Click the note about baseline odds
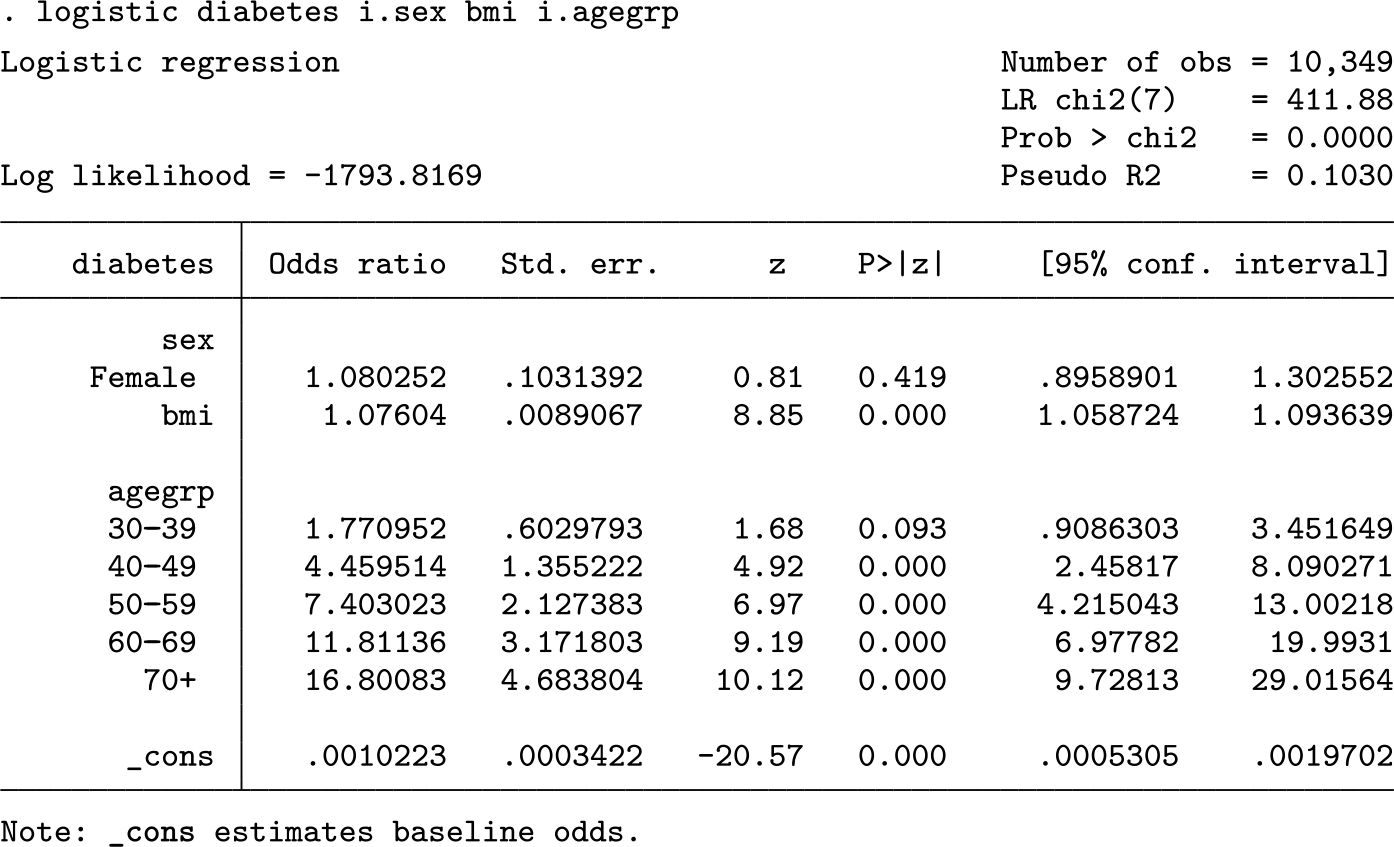 [320, 832]
